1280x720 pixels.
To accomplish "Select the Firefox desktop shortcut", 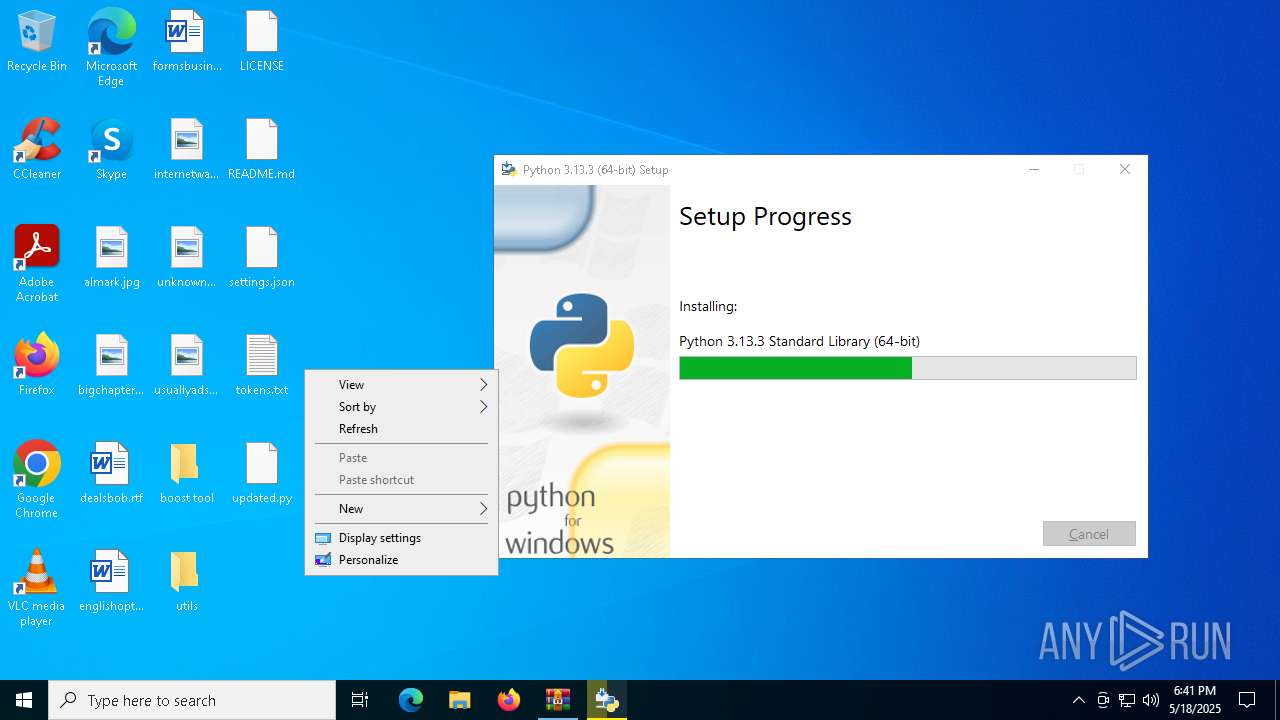I will point(37,366).
